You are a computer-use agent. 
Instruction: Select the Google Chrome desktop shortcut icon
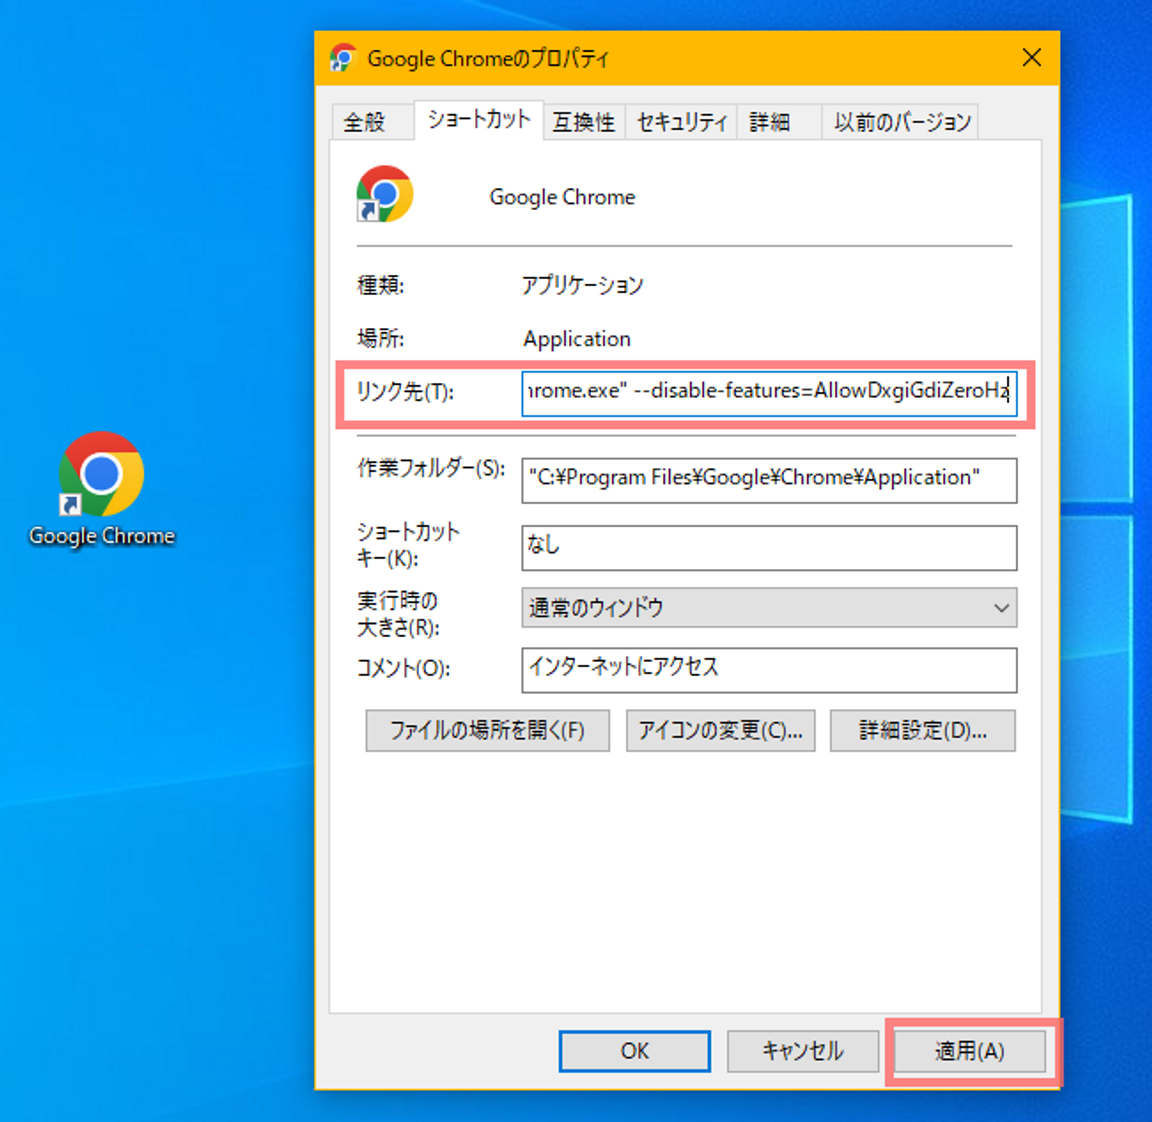click(101, 473)
